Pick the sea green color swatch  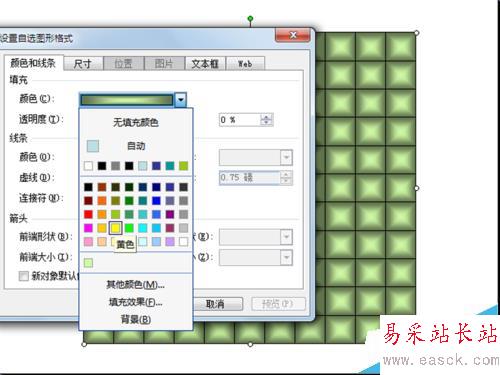[x=129, y=214]
